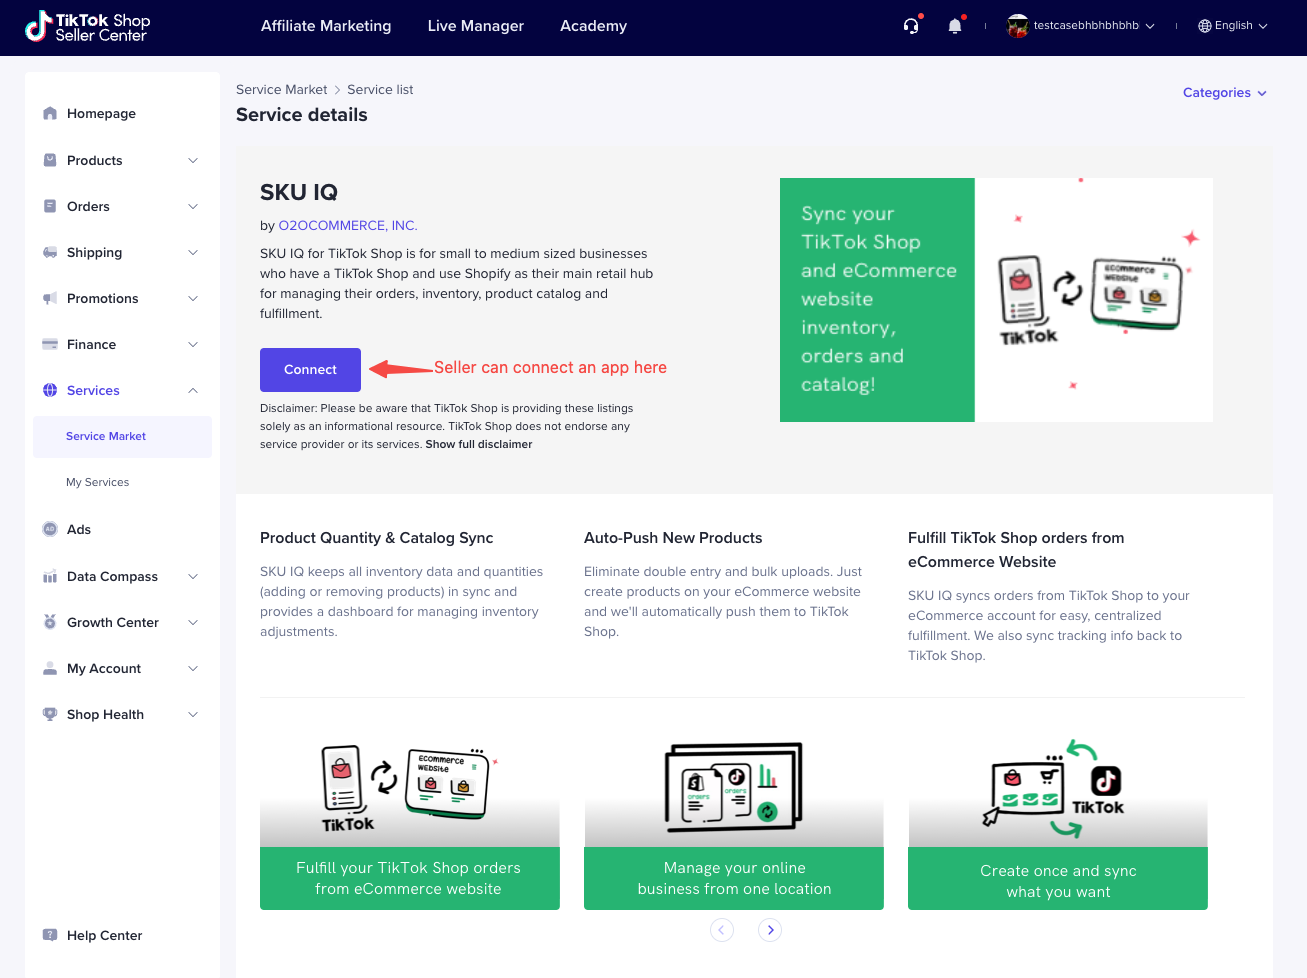Image resolution: width=1307 pixels, height=978 pixels.
Task: Expand the Data Compass menu chevron
Action: tap(193, 576)
